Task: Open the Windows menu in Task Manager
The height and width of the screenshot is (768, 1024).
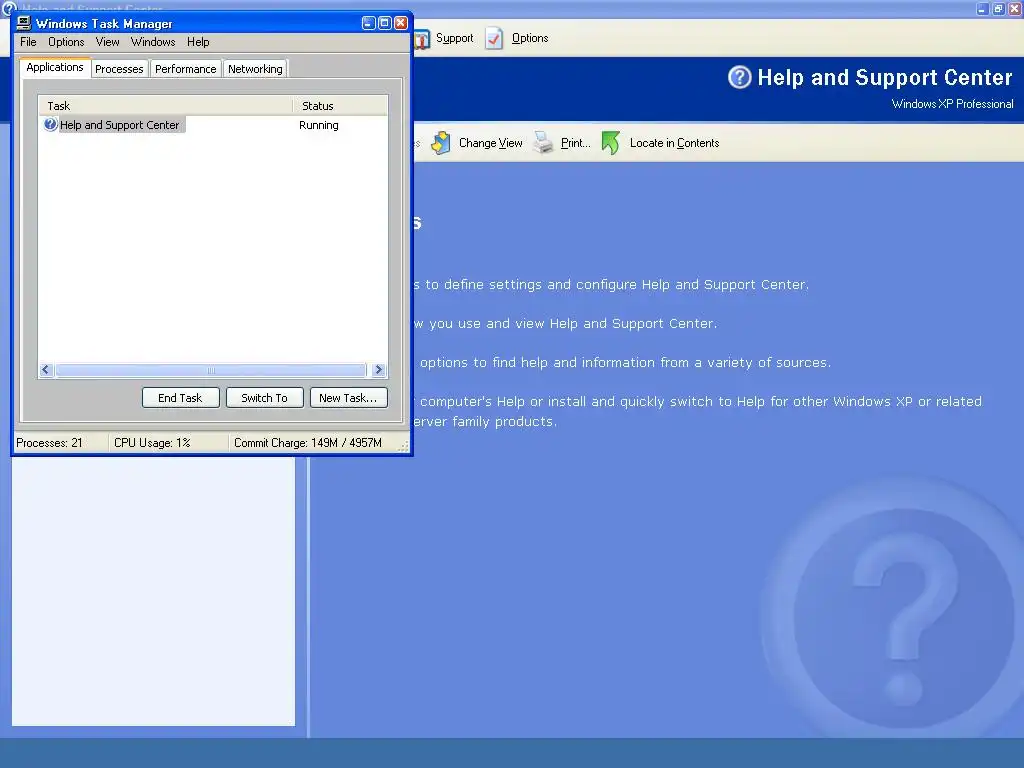Action: pos(153,42)
